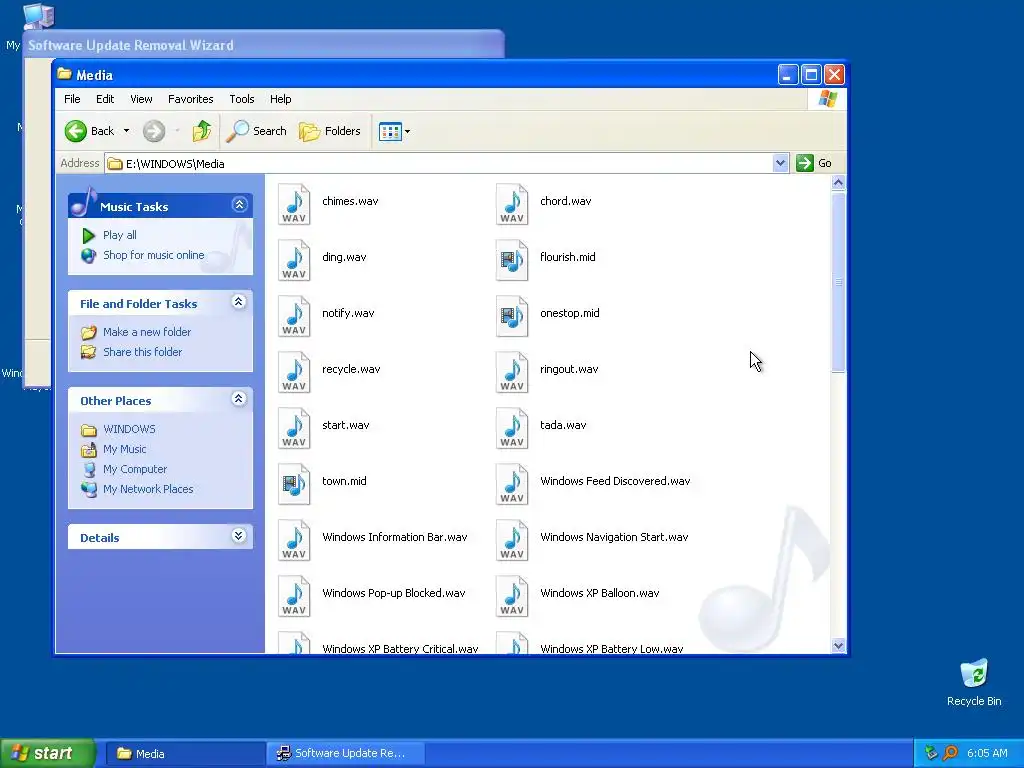Image resolution: width=1024 pixels, height=768 pixels.
Task: Open the Views dropdown button
Action: [394, 131]
